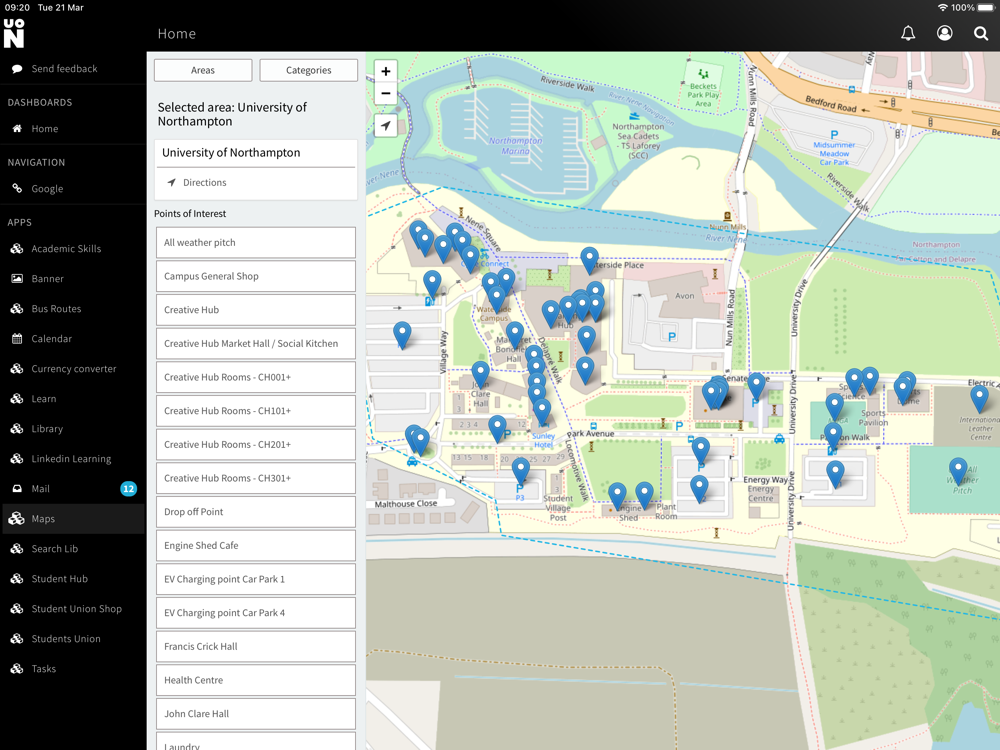Zoom in on the map
The width and height of the screenshot is (1000, 750).
(386, 71)
